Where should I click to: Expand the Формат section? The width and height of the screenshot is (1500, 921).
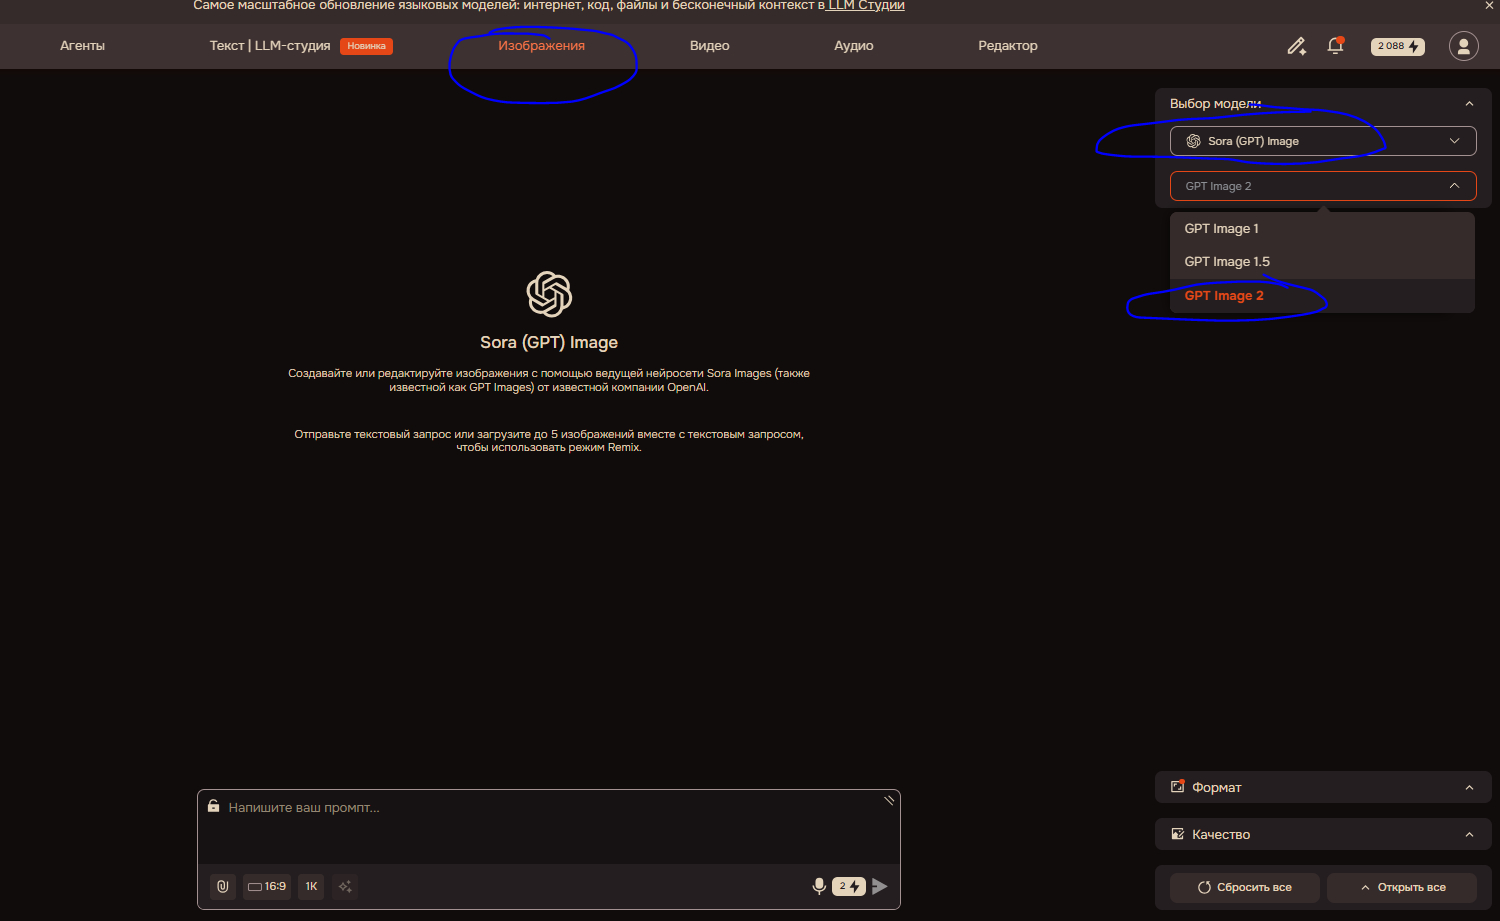1323,787
